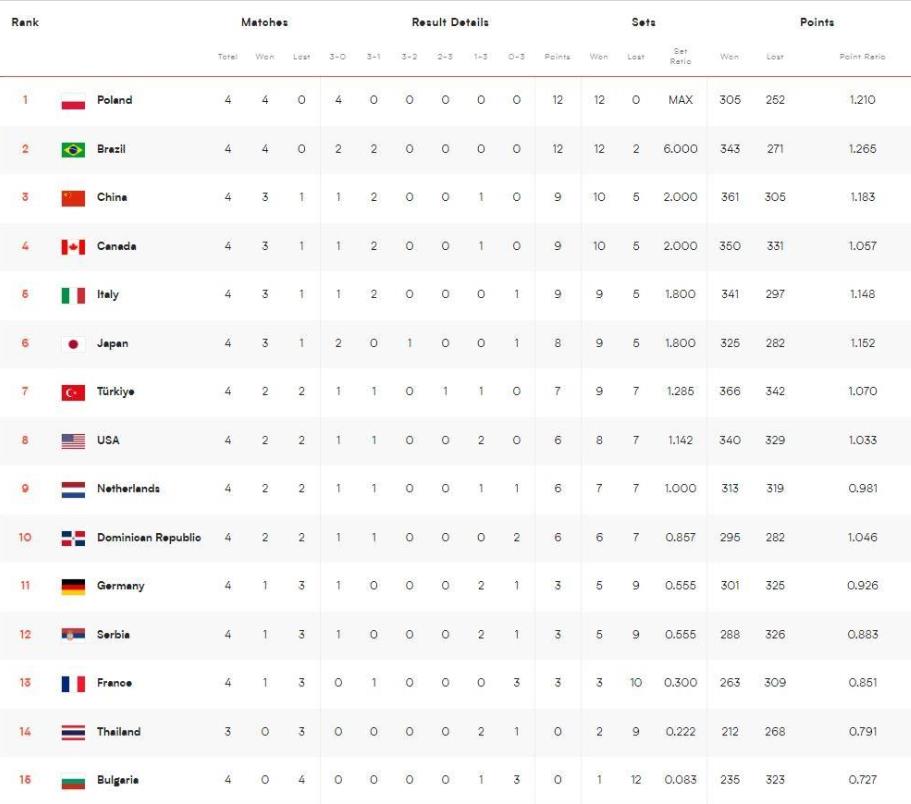The height and width of the screenshot is (804, 911).
Task: Select the Bulgaria team name
Action: (118, 780)
